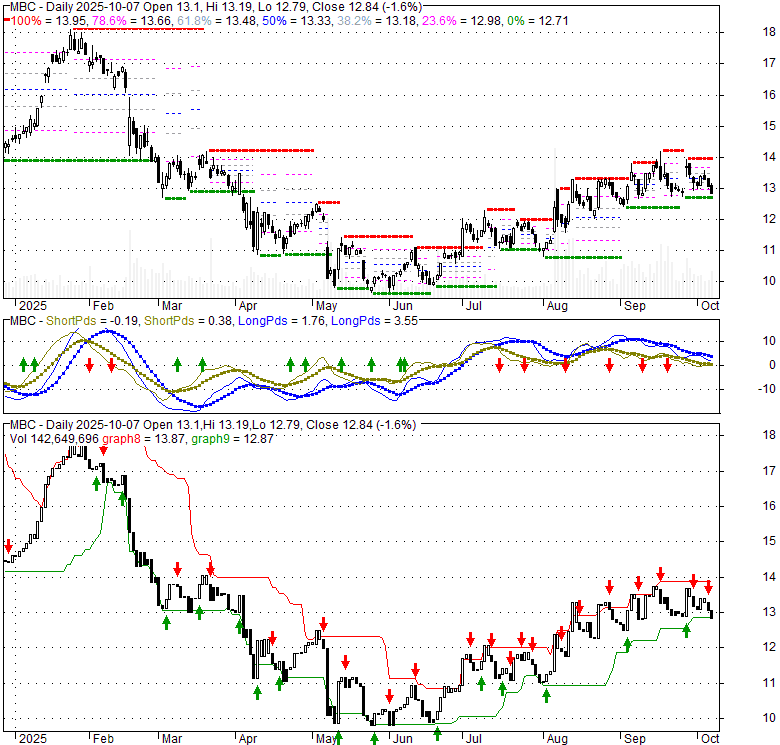Click price level 15 on bottom chart axis
Image resolution: width=780 pixels, height=745 pixels.
769,541
